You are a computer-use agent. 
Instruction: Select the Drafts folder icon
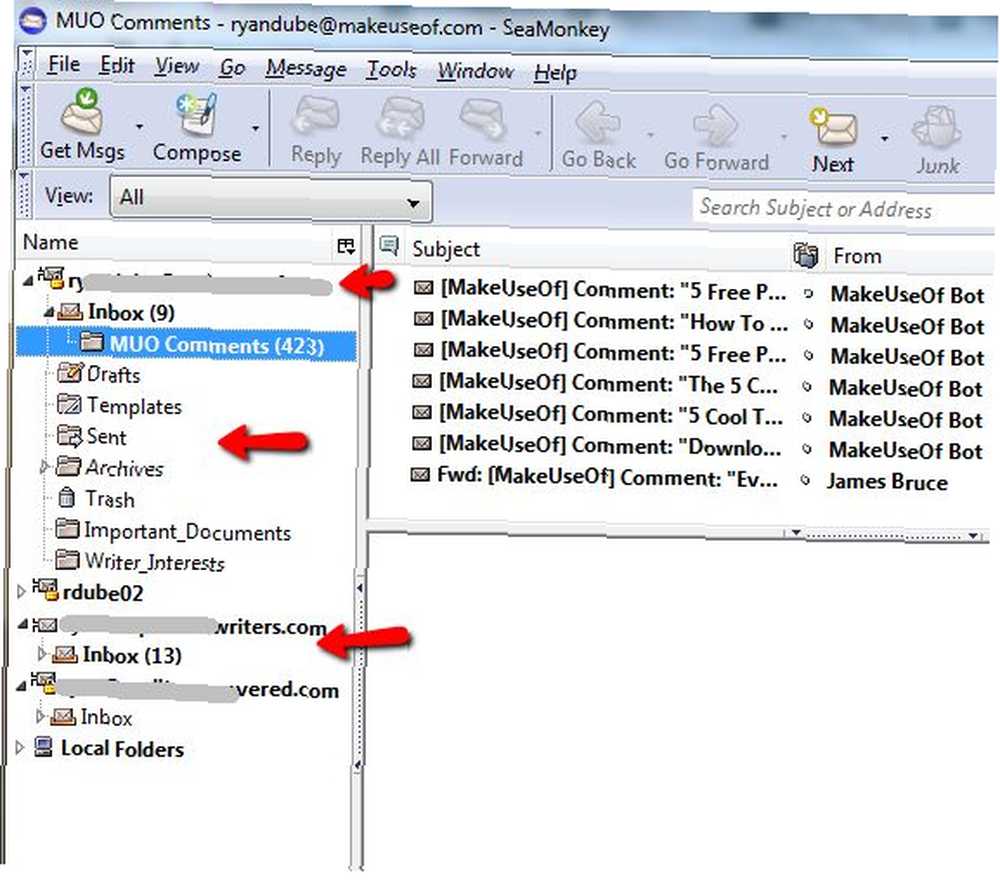(70, 372)
